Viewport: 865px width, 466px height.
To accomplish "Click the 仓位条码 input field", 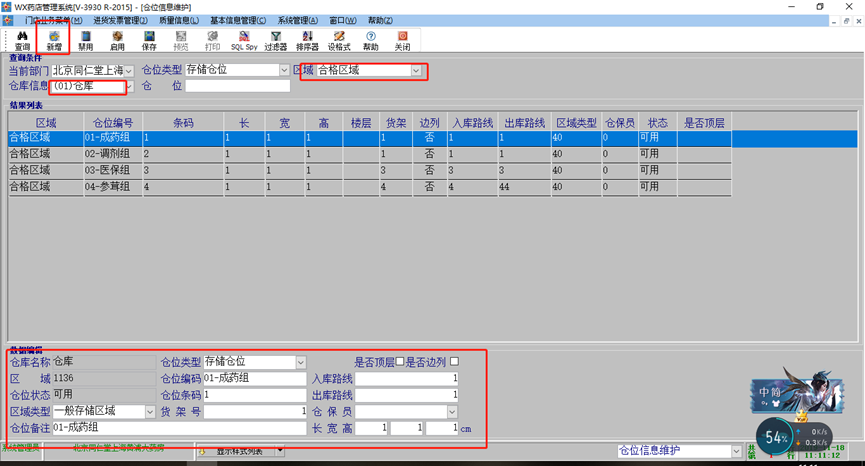I will 255,395.
